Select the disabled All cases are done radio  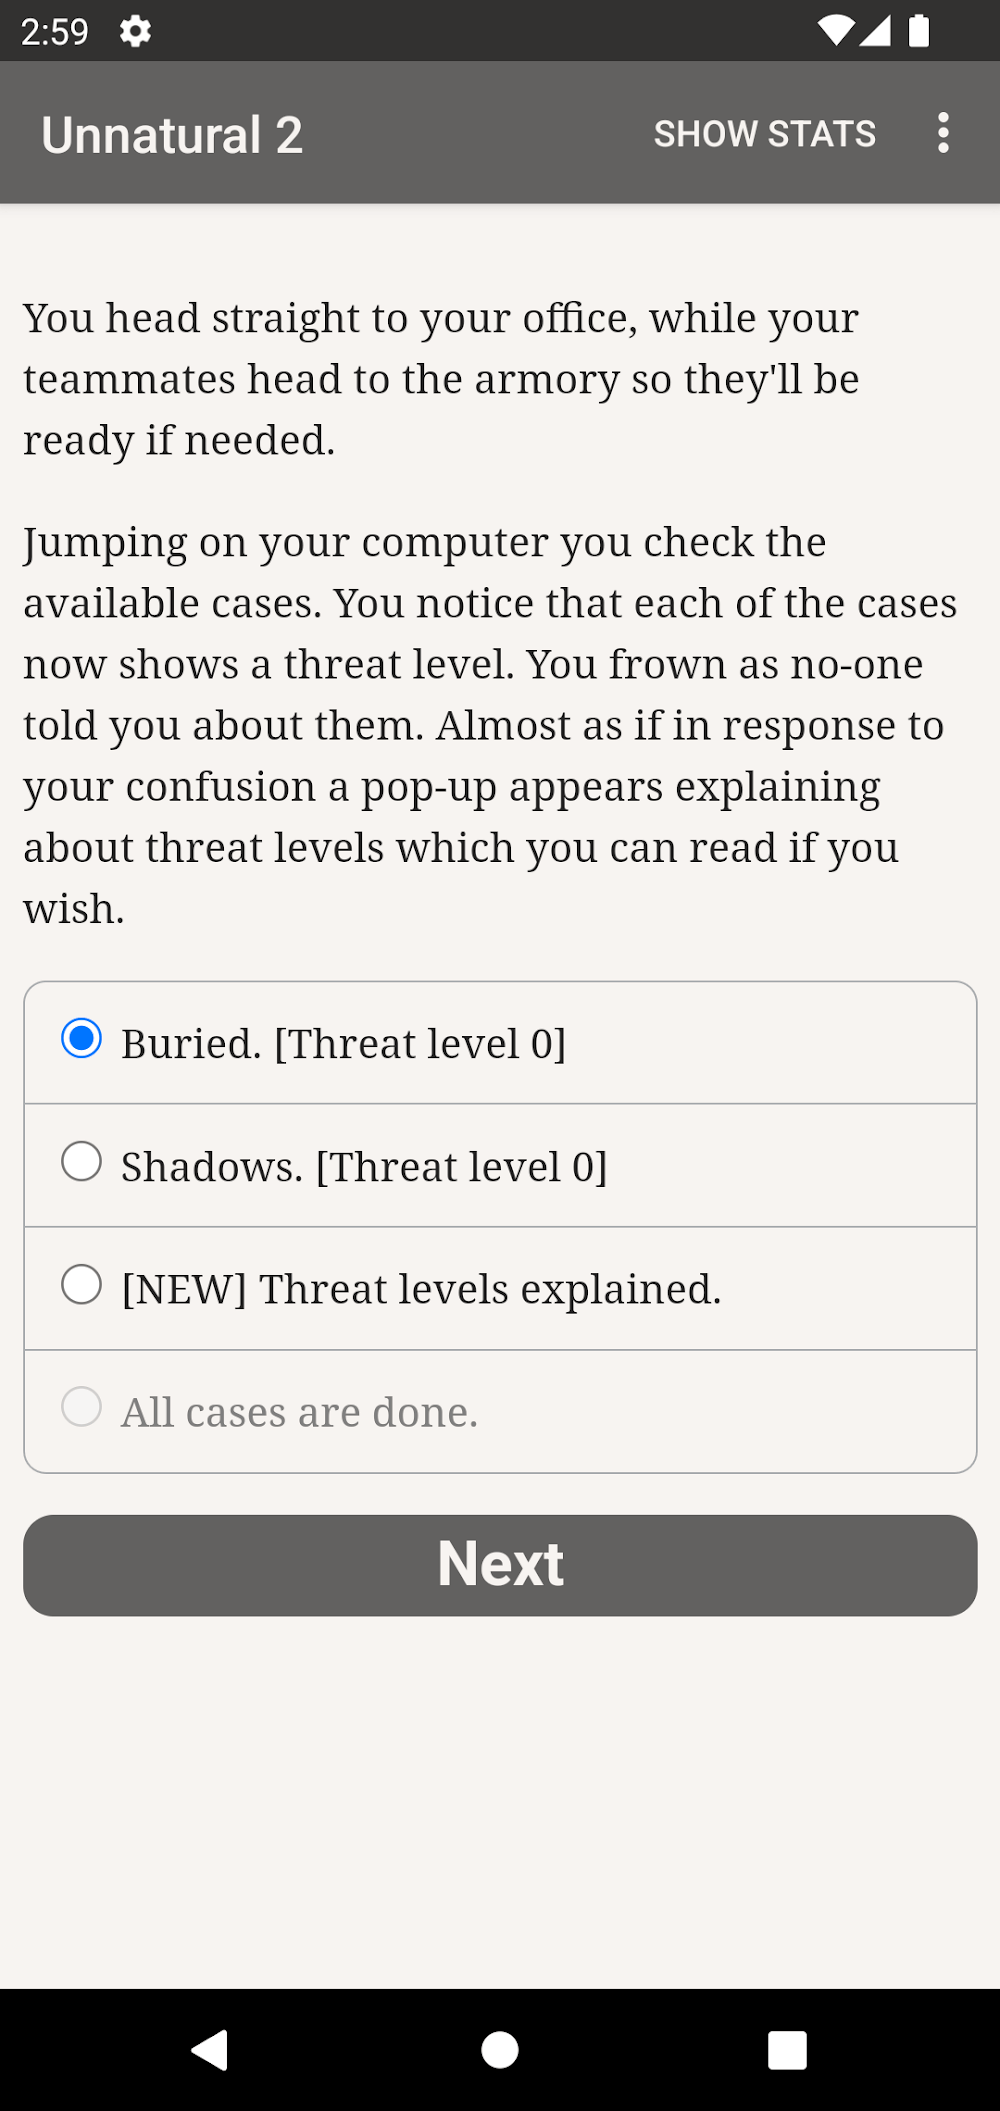pos(82,1407)
